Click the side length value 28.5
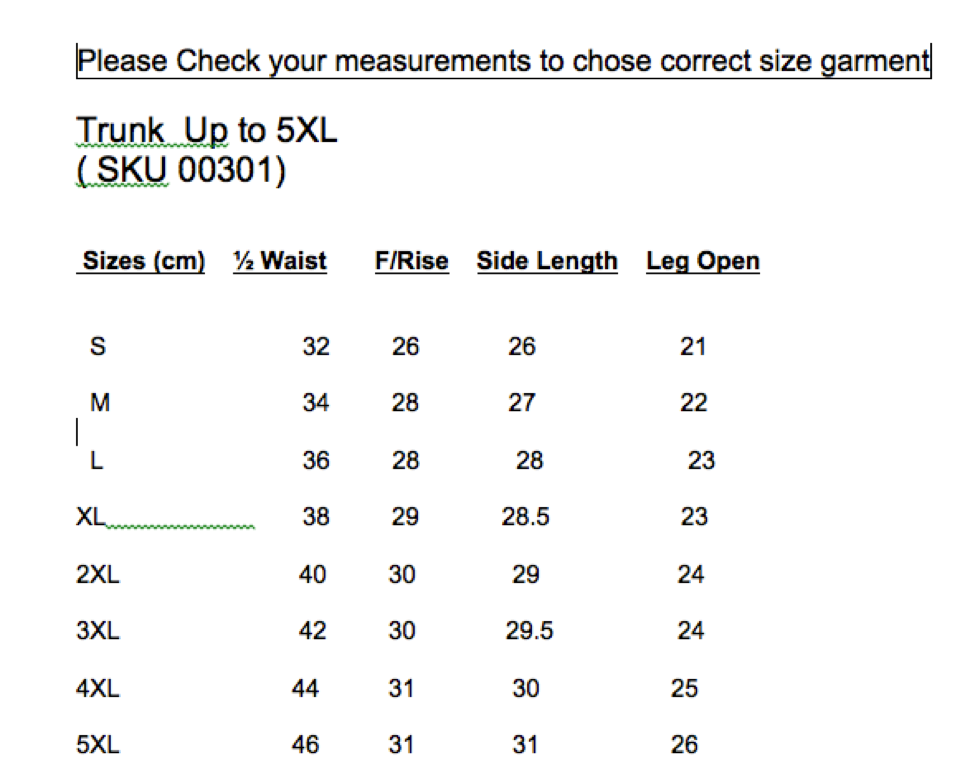This screenshot has height=783, width=975. (526, 517)
